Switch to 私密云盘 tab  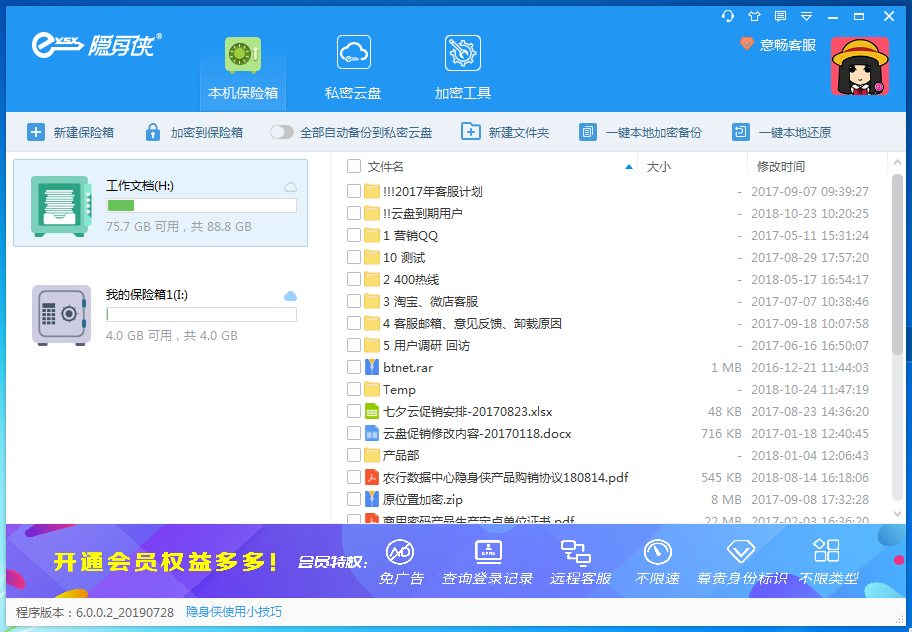[x=353, y=68]
